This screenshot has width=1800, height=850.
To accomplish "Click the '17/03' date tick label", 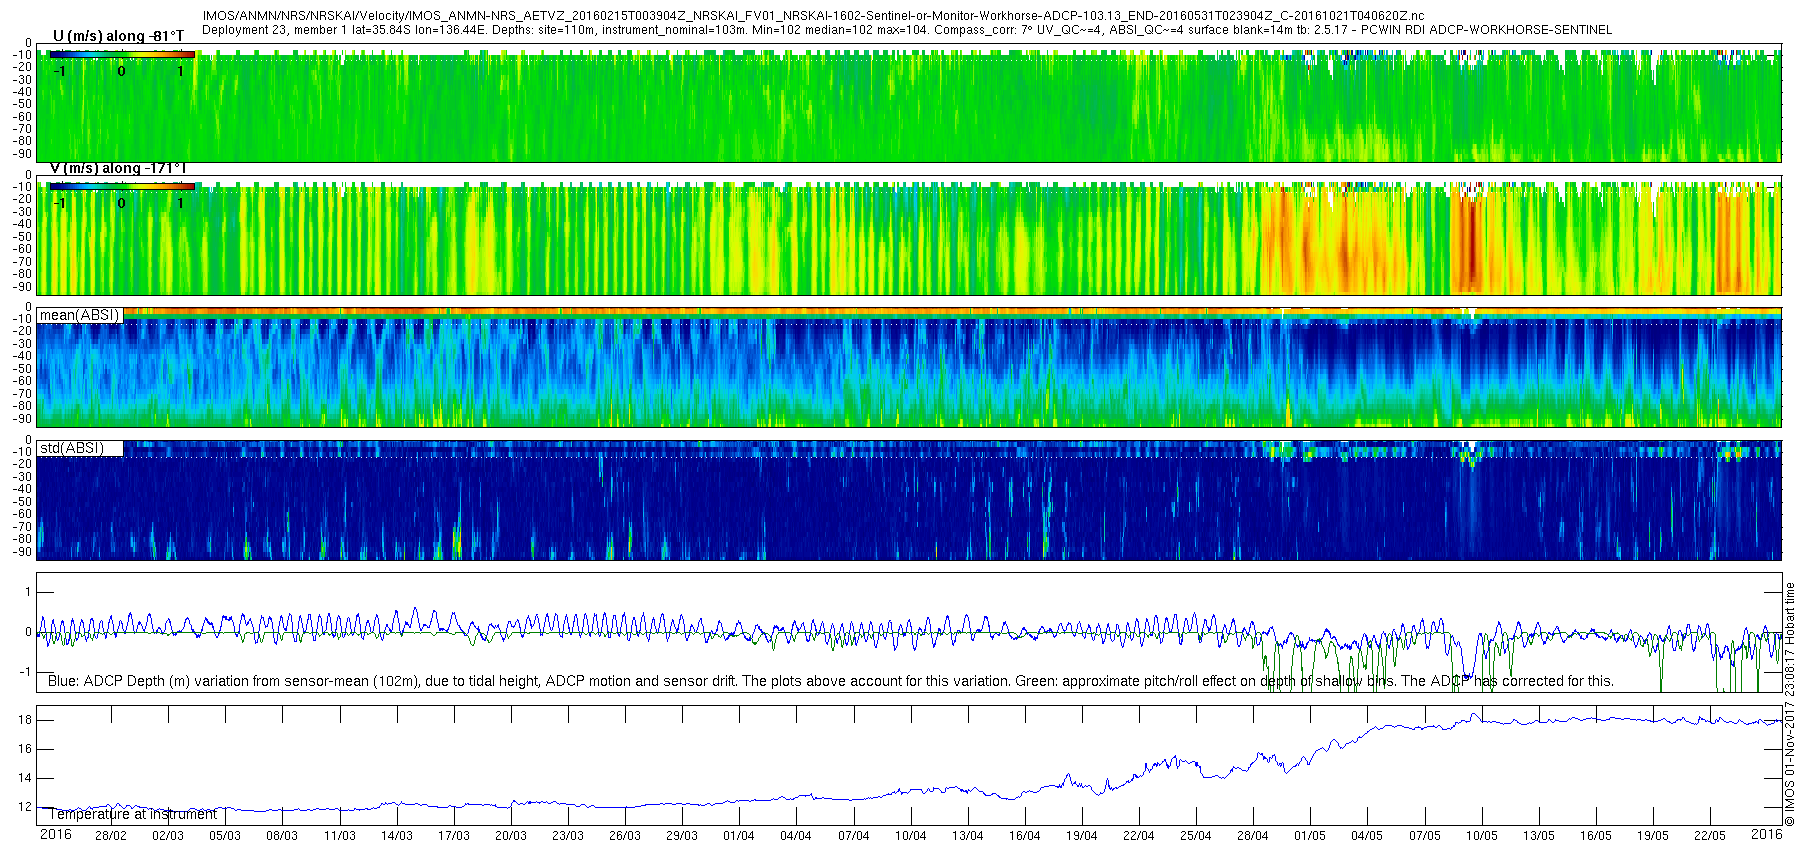I will 454,836.
